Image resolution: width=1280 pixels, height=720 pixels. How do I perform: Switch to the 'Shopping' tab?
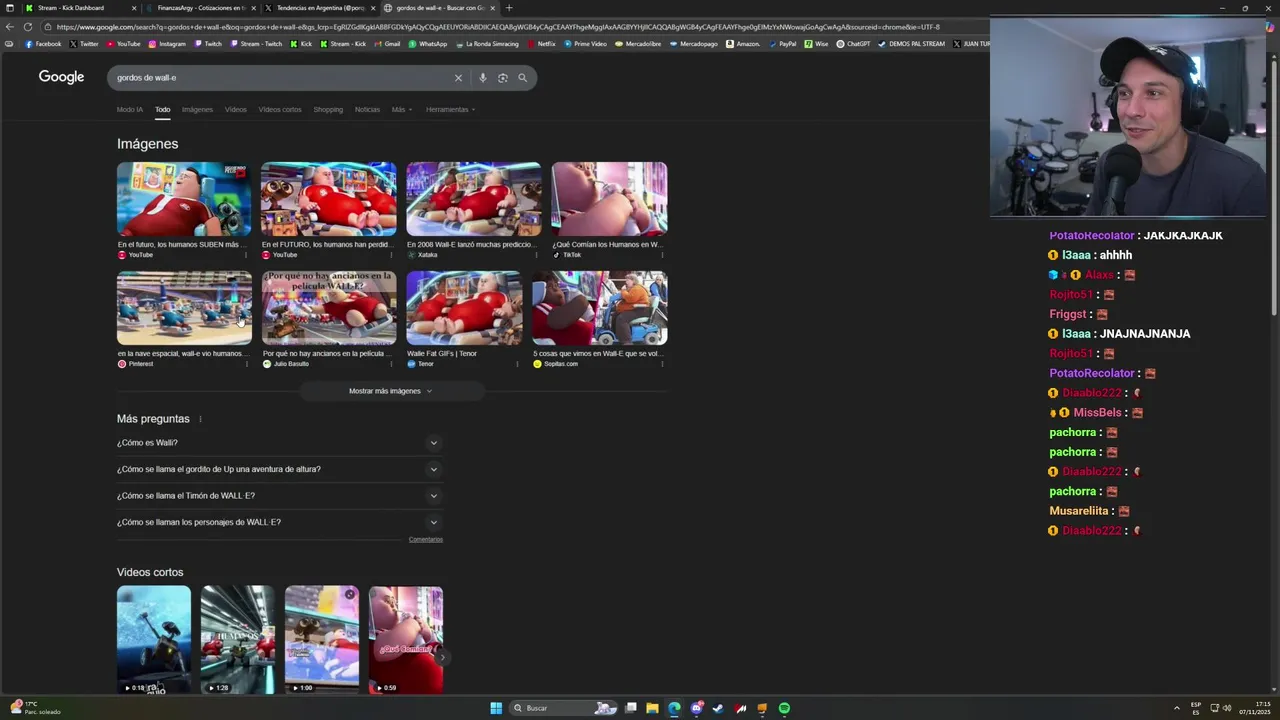pyautogui.click(x=328, y=110)
